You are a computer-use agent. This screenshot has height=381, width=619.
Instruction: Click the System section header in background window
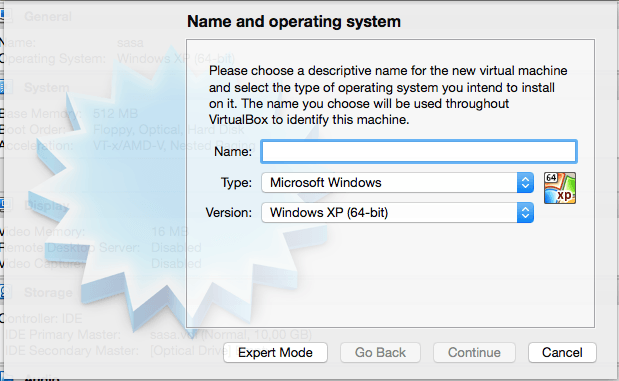pyautogui.click(x=47, y=87)
